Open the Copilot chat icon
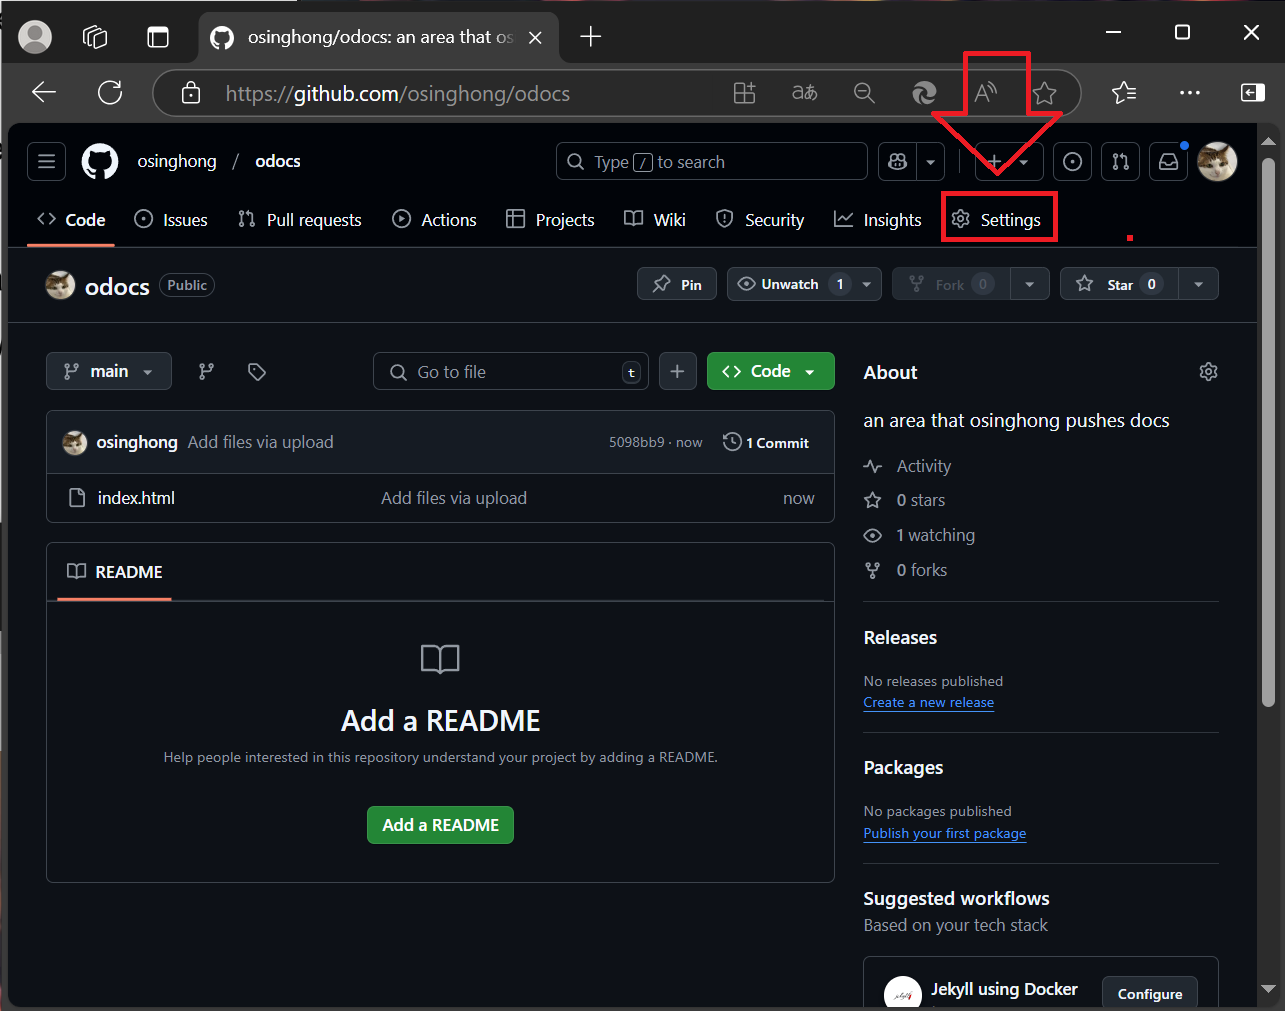 (x=898, y=161)
